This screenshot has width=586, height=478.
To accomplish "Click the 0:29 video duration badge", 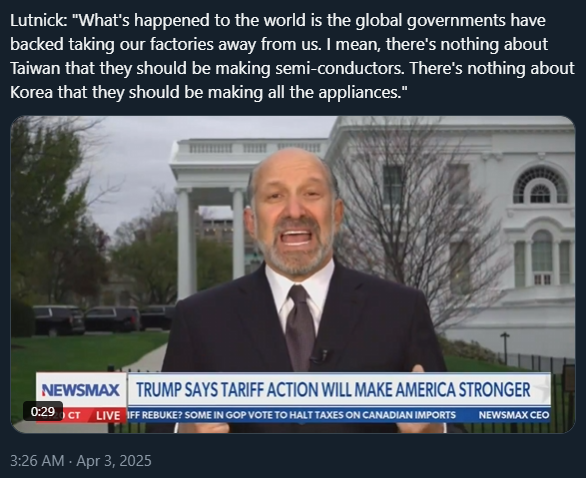I will 43,411.
